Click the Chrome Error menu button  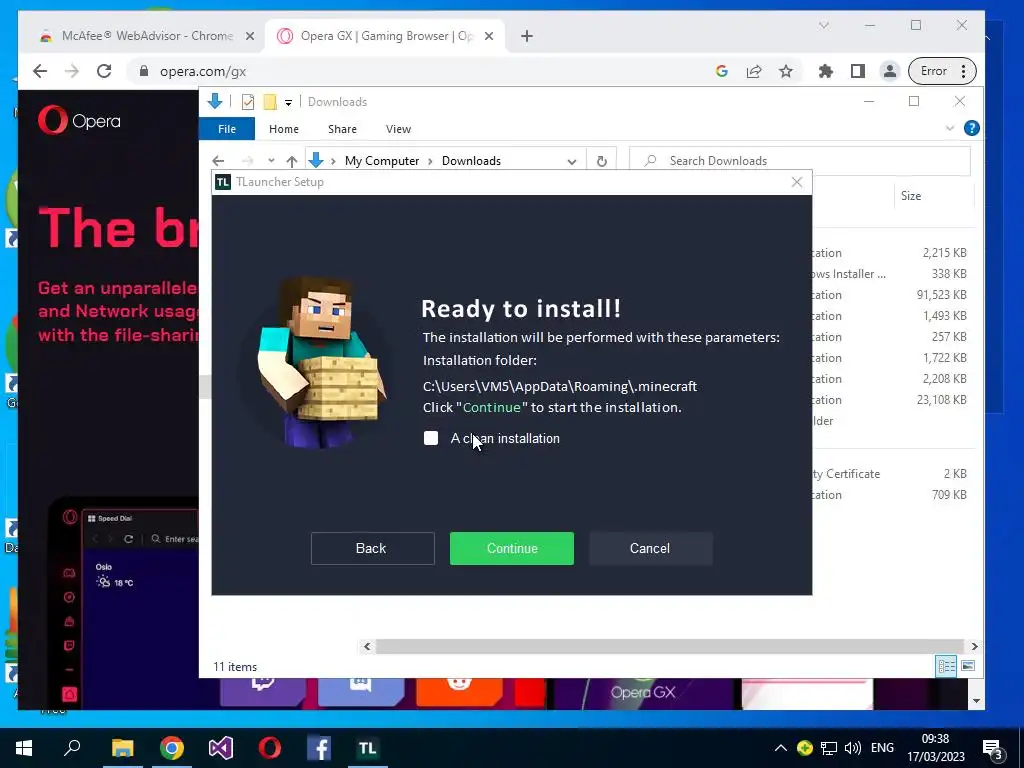click(x=942, y=71)
